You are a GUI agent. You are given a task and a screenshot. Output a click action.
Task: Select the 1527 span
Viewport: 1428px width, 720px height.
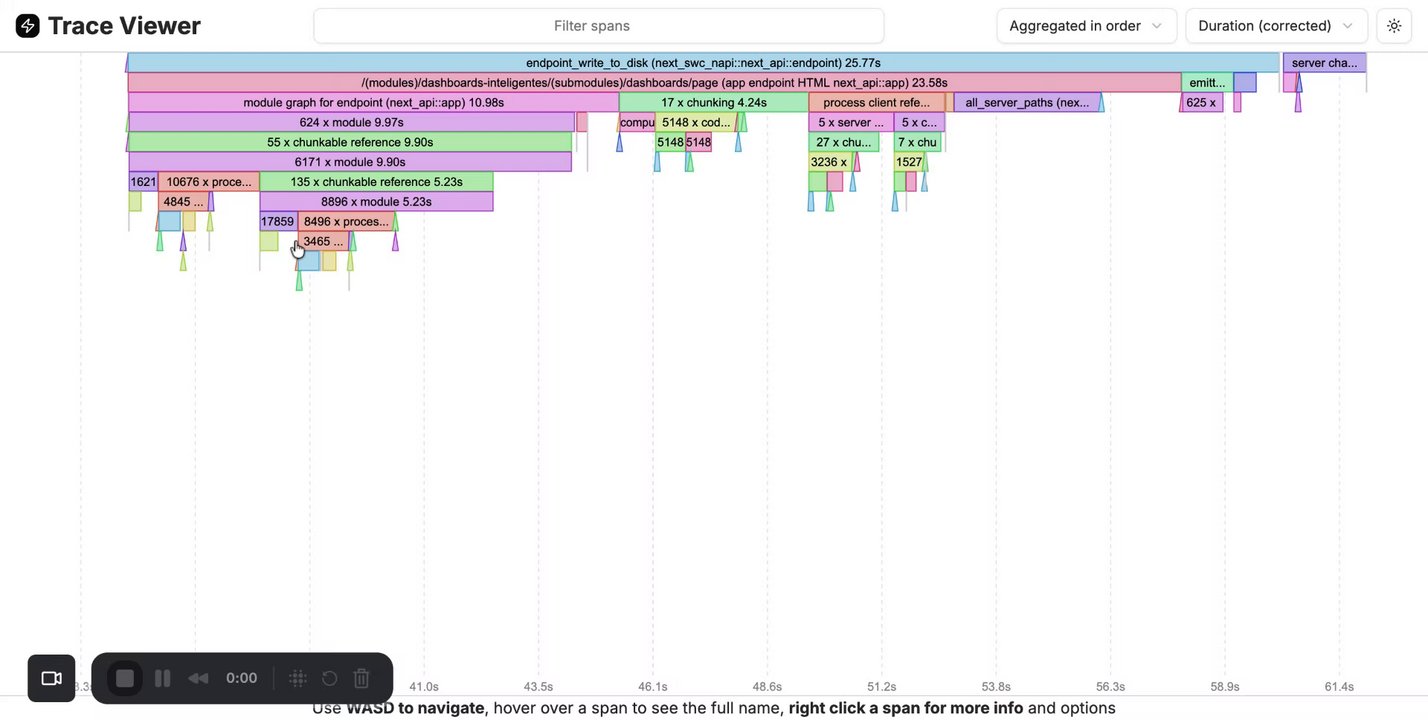[x=909, y=162]
